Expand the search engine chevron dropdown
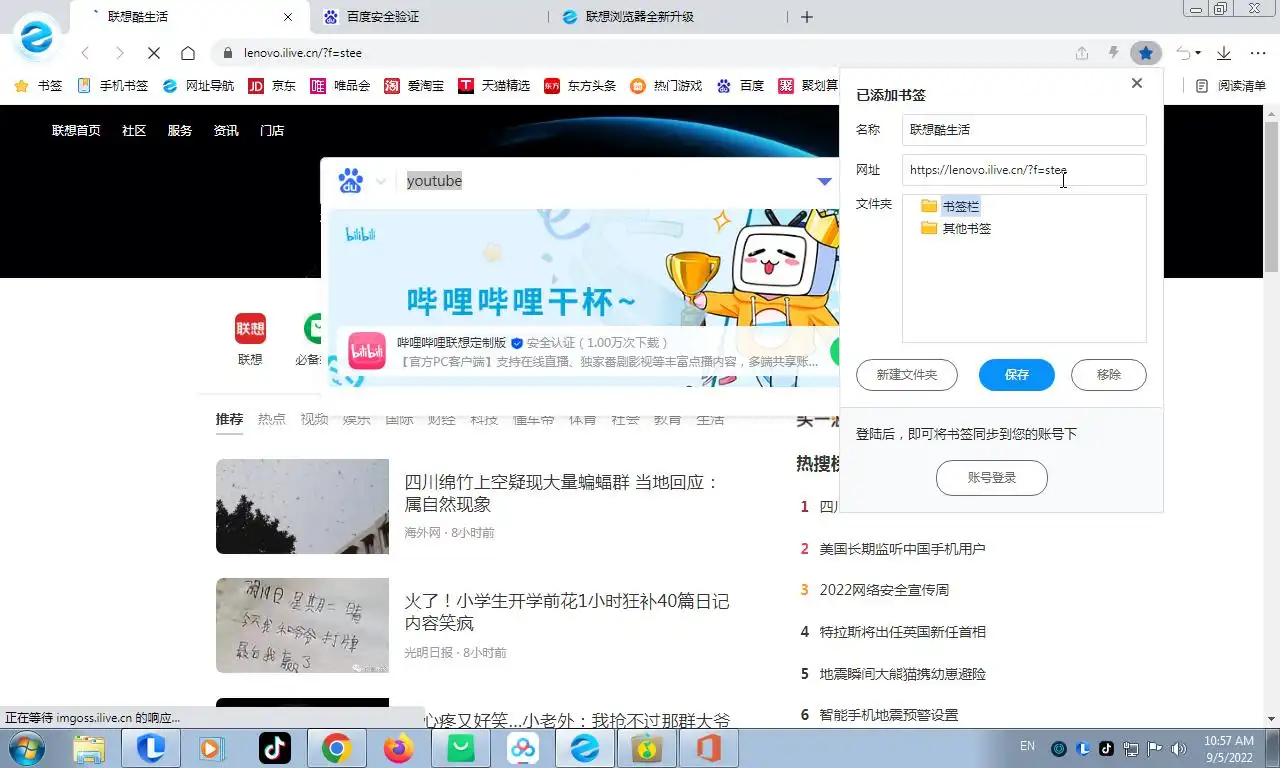This screenshot has height=768, width=1280. (x=381, y=182)
